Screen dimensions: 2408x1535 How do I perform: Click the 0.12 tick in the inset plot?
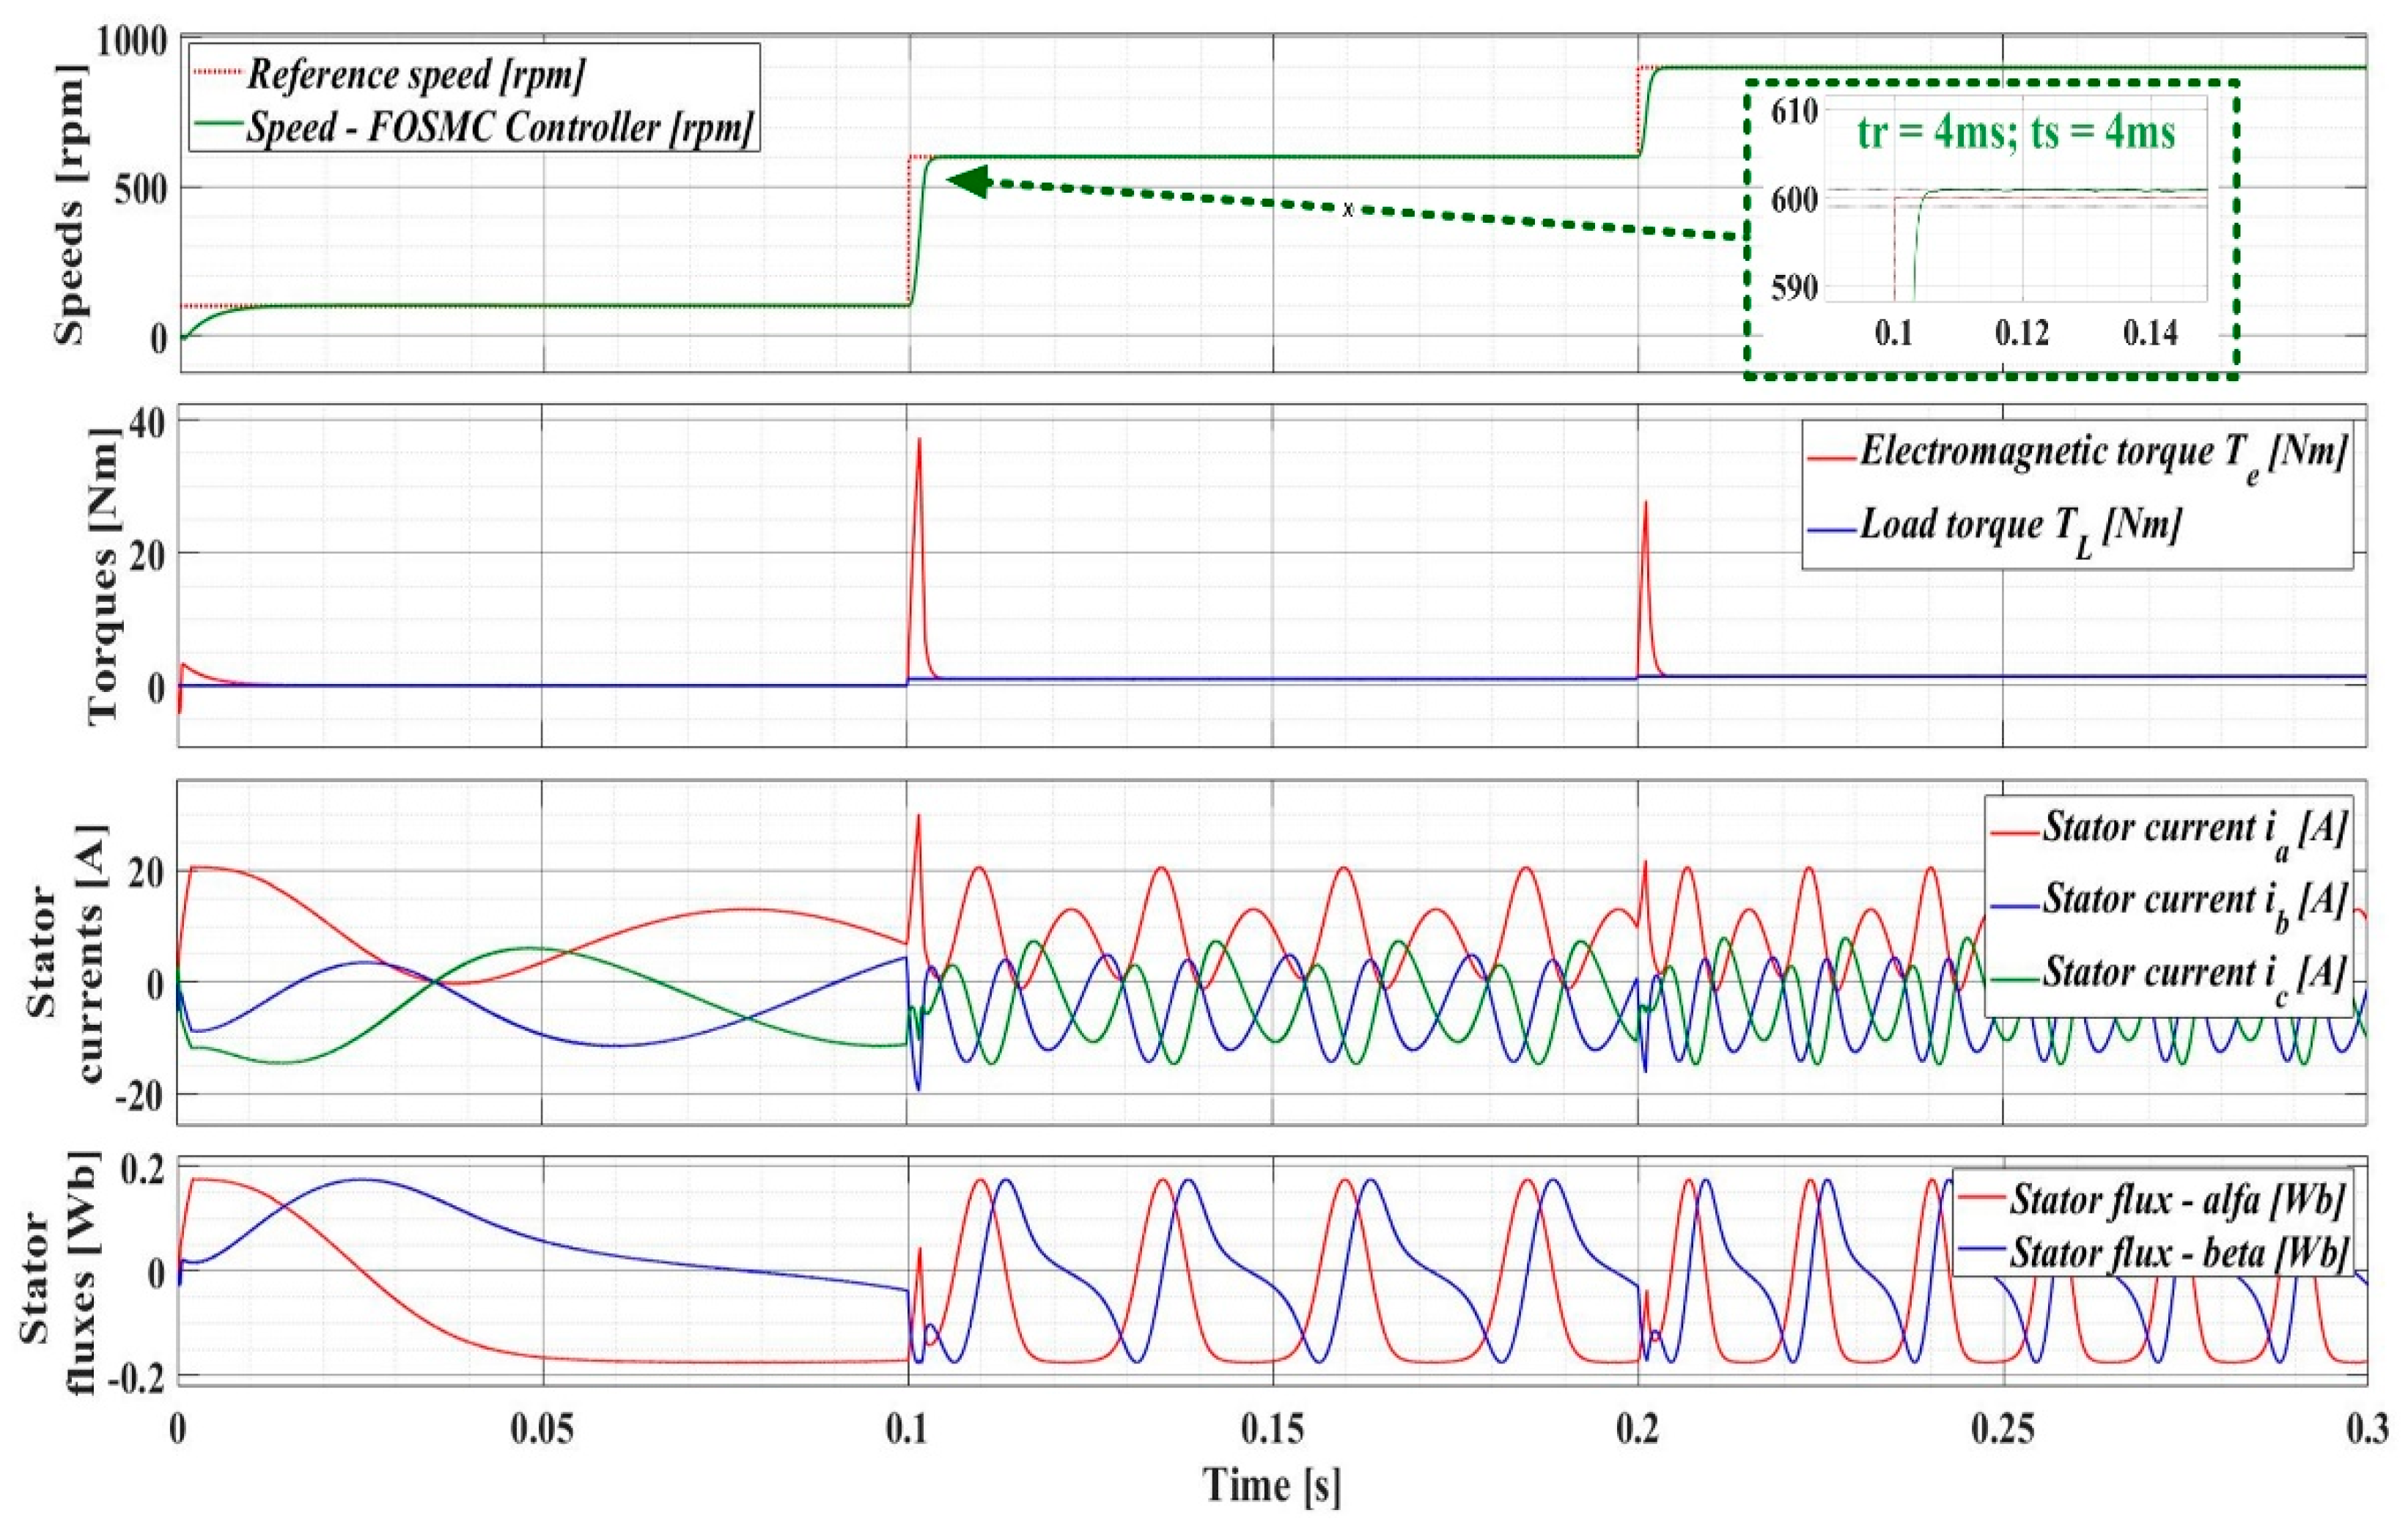click(2022, 333)
